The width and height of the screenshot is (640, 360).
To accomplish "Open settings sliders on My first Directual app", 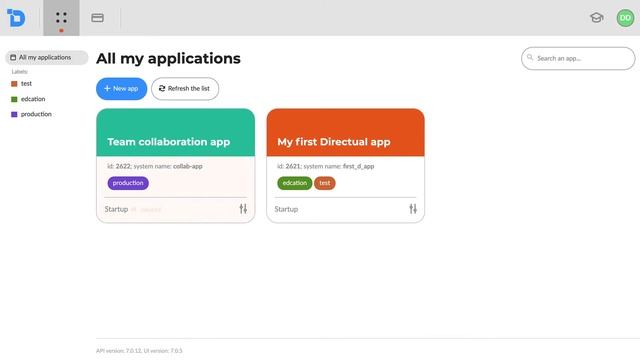I will coord(413,209).
